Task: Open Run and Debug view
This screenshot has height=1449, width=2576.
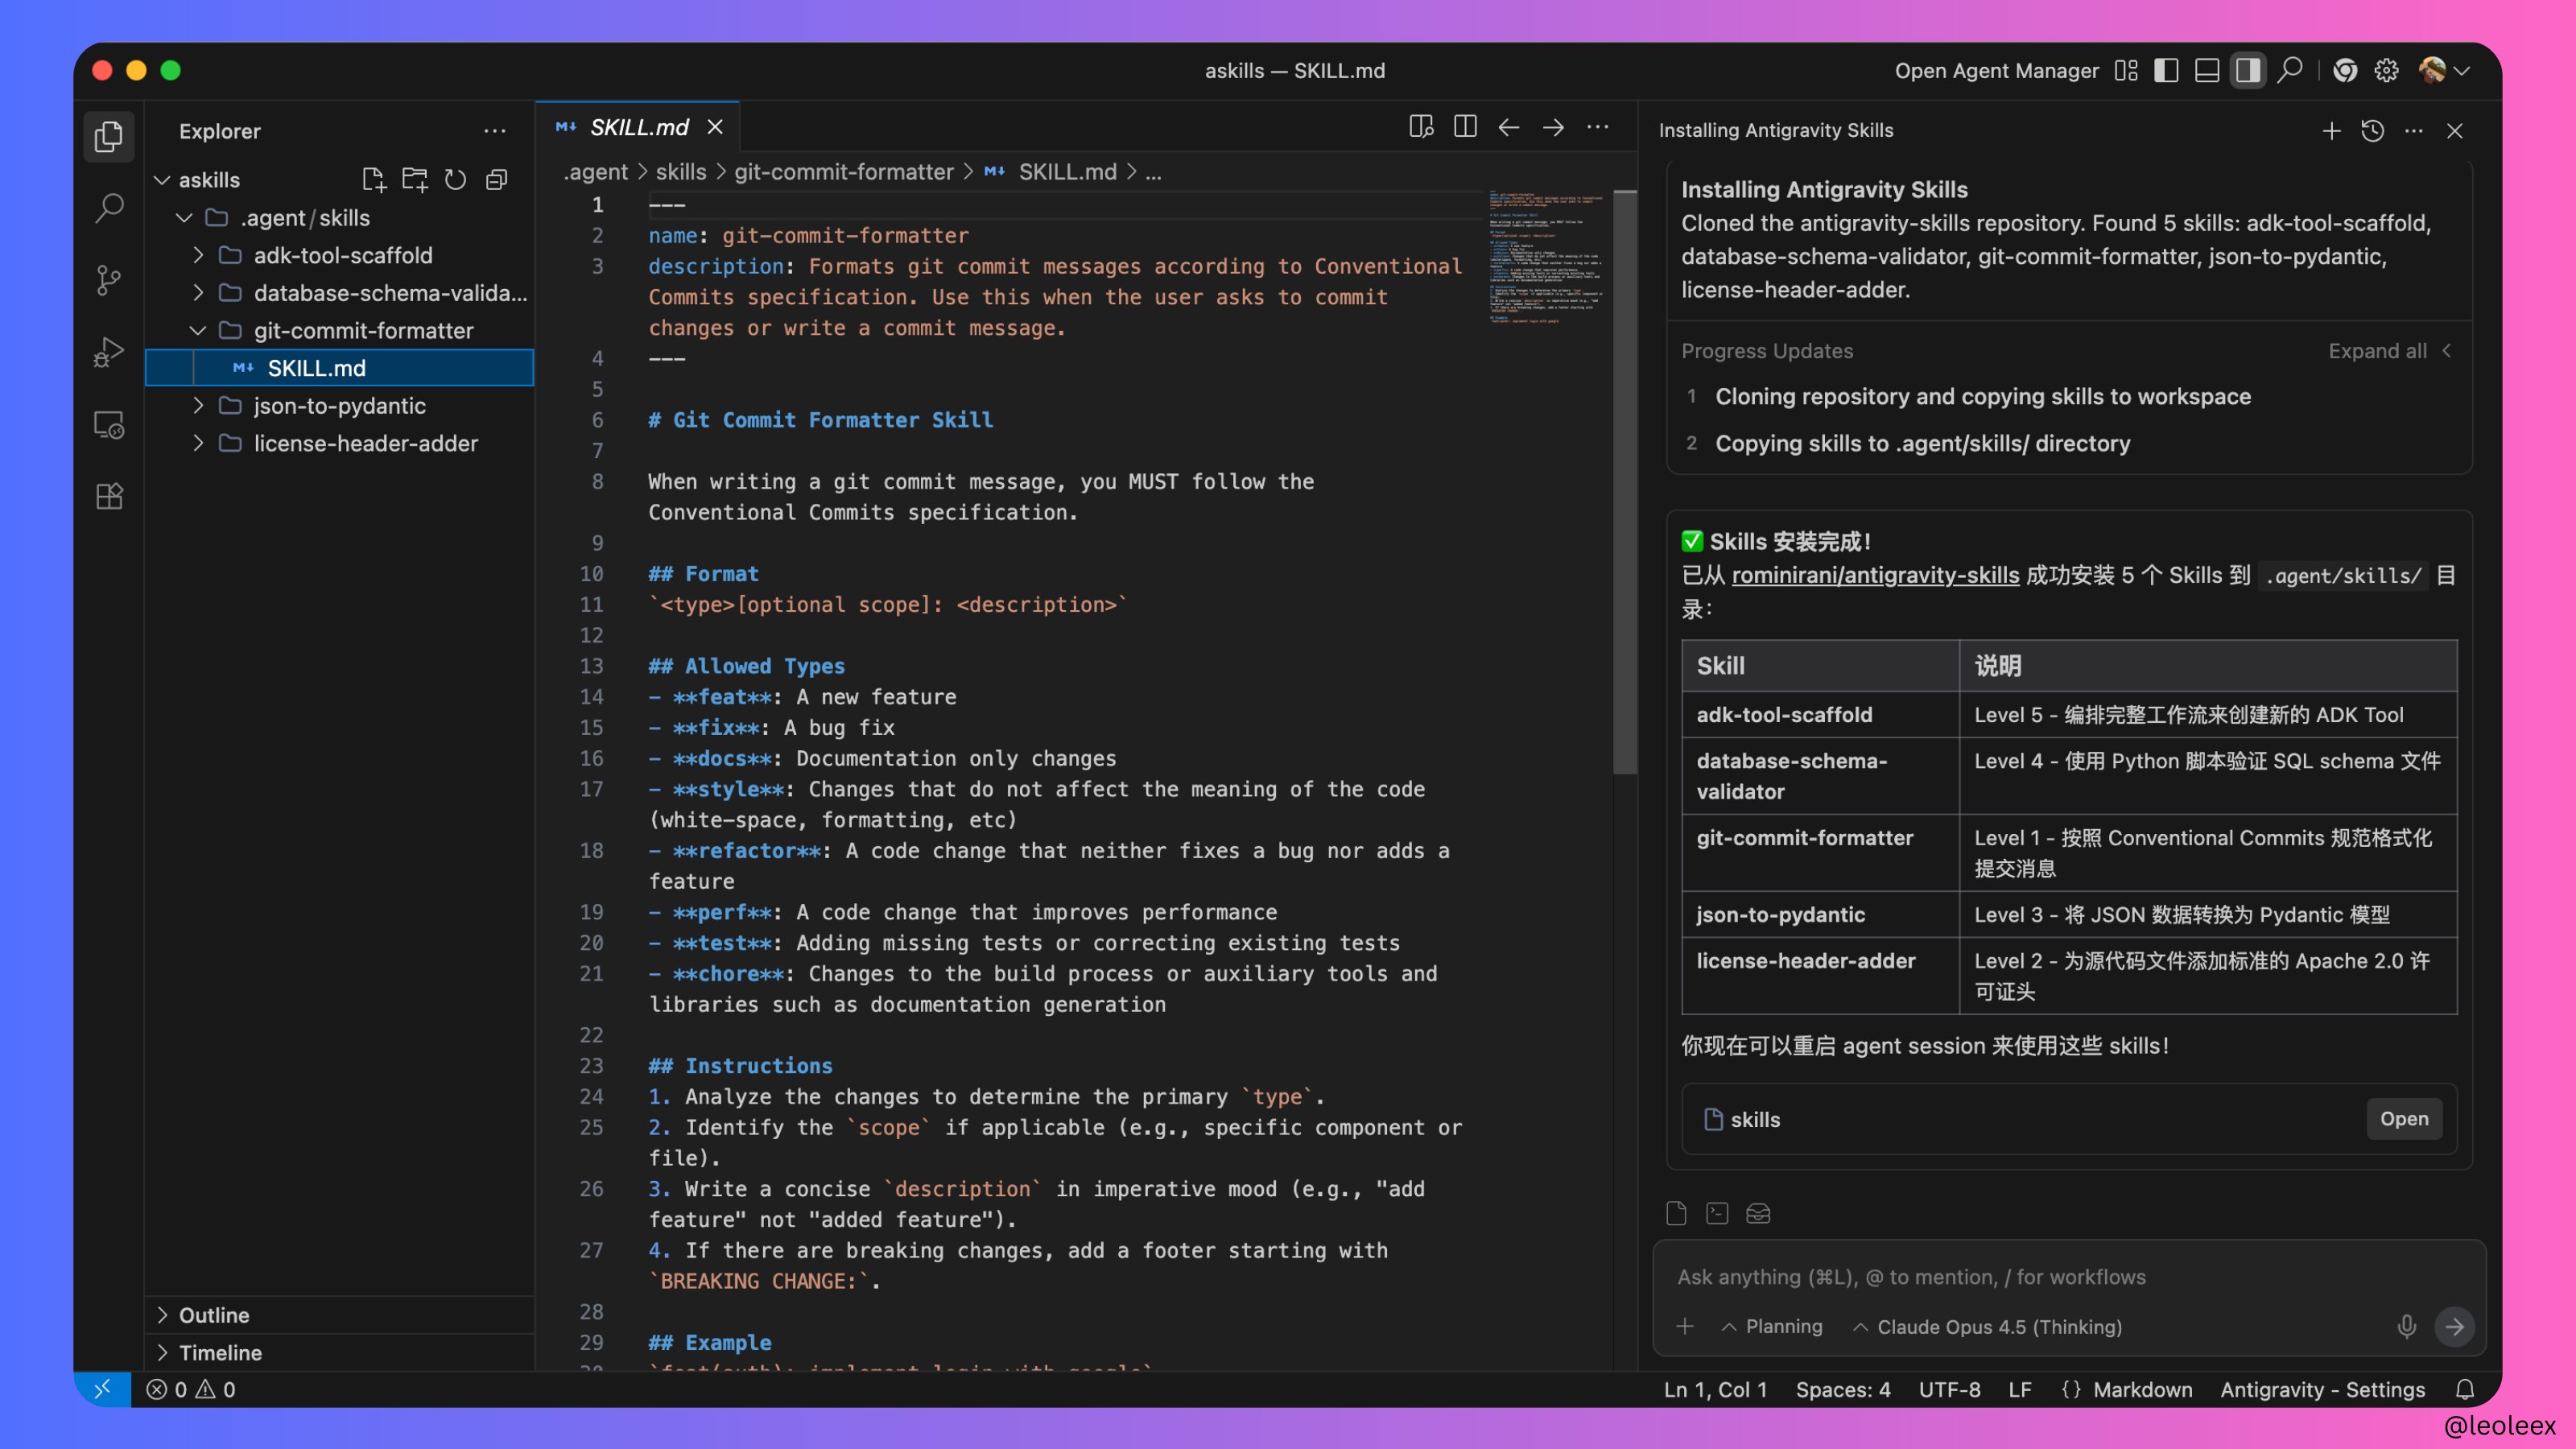Action: tap(108, 352)
